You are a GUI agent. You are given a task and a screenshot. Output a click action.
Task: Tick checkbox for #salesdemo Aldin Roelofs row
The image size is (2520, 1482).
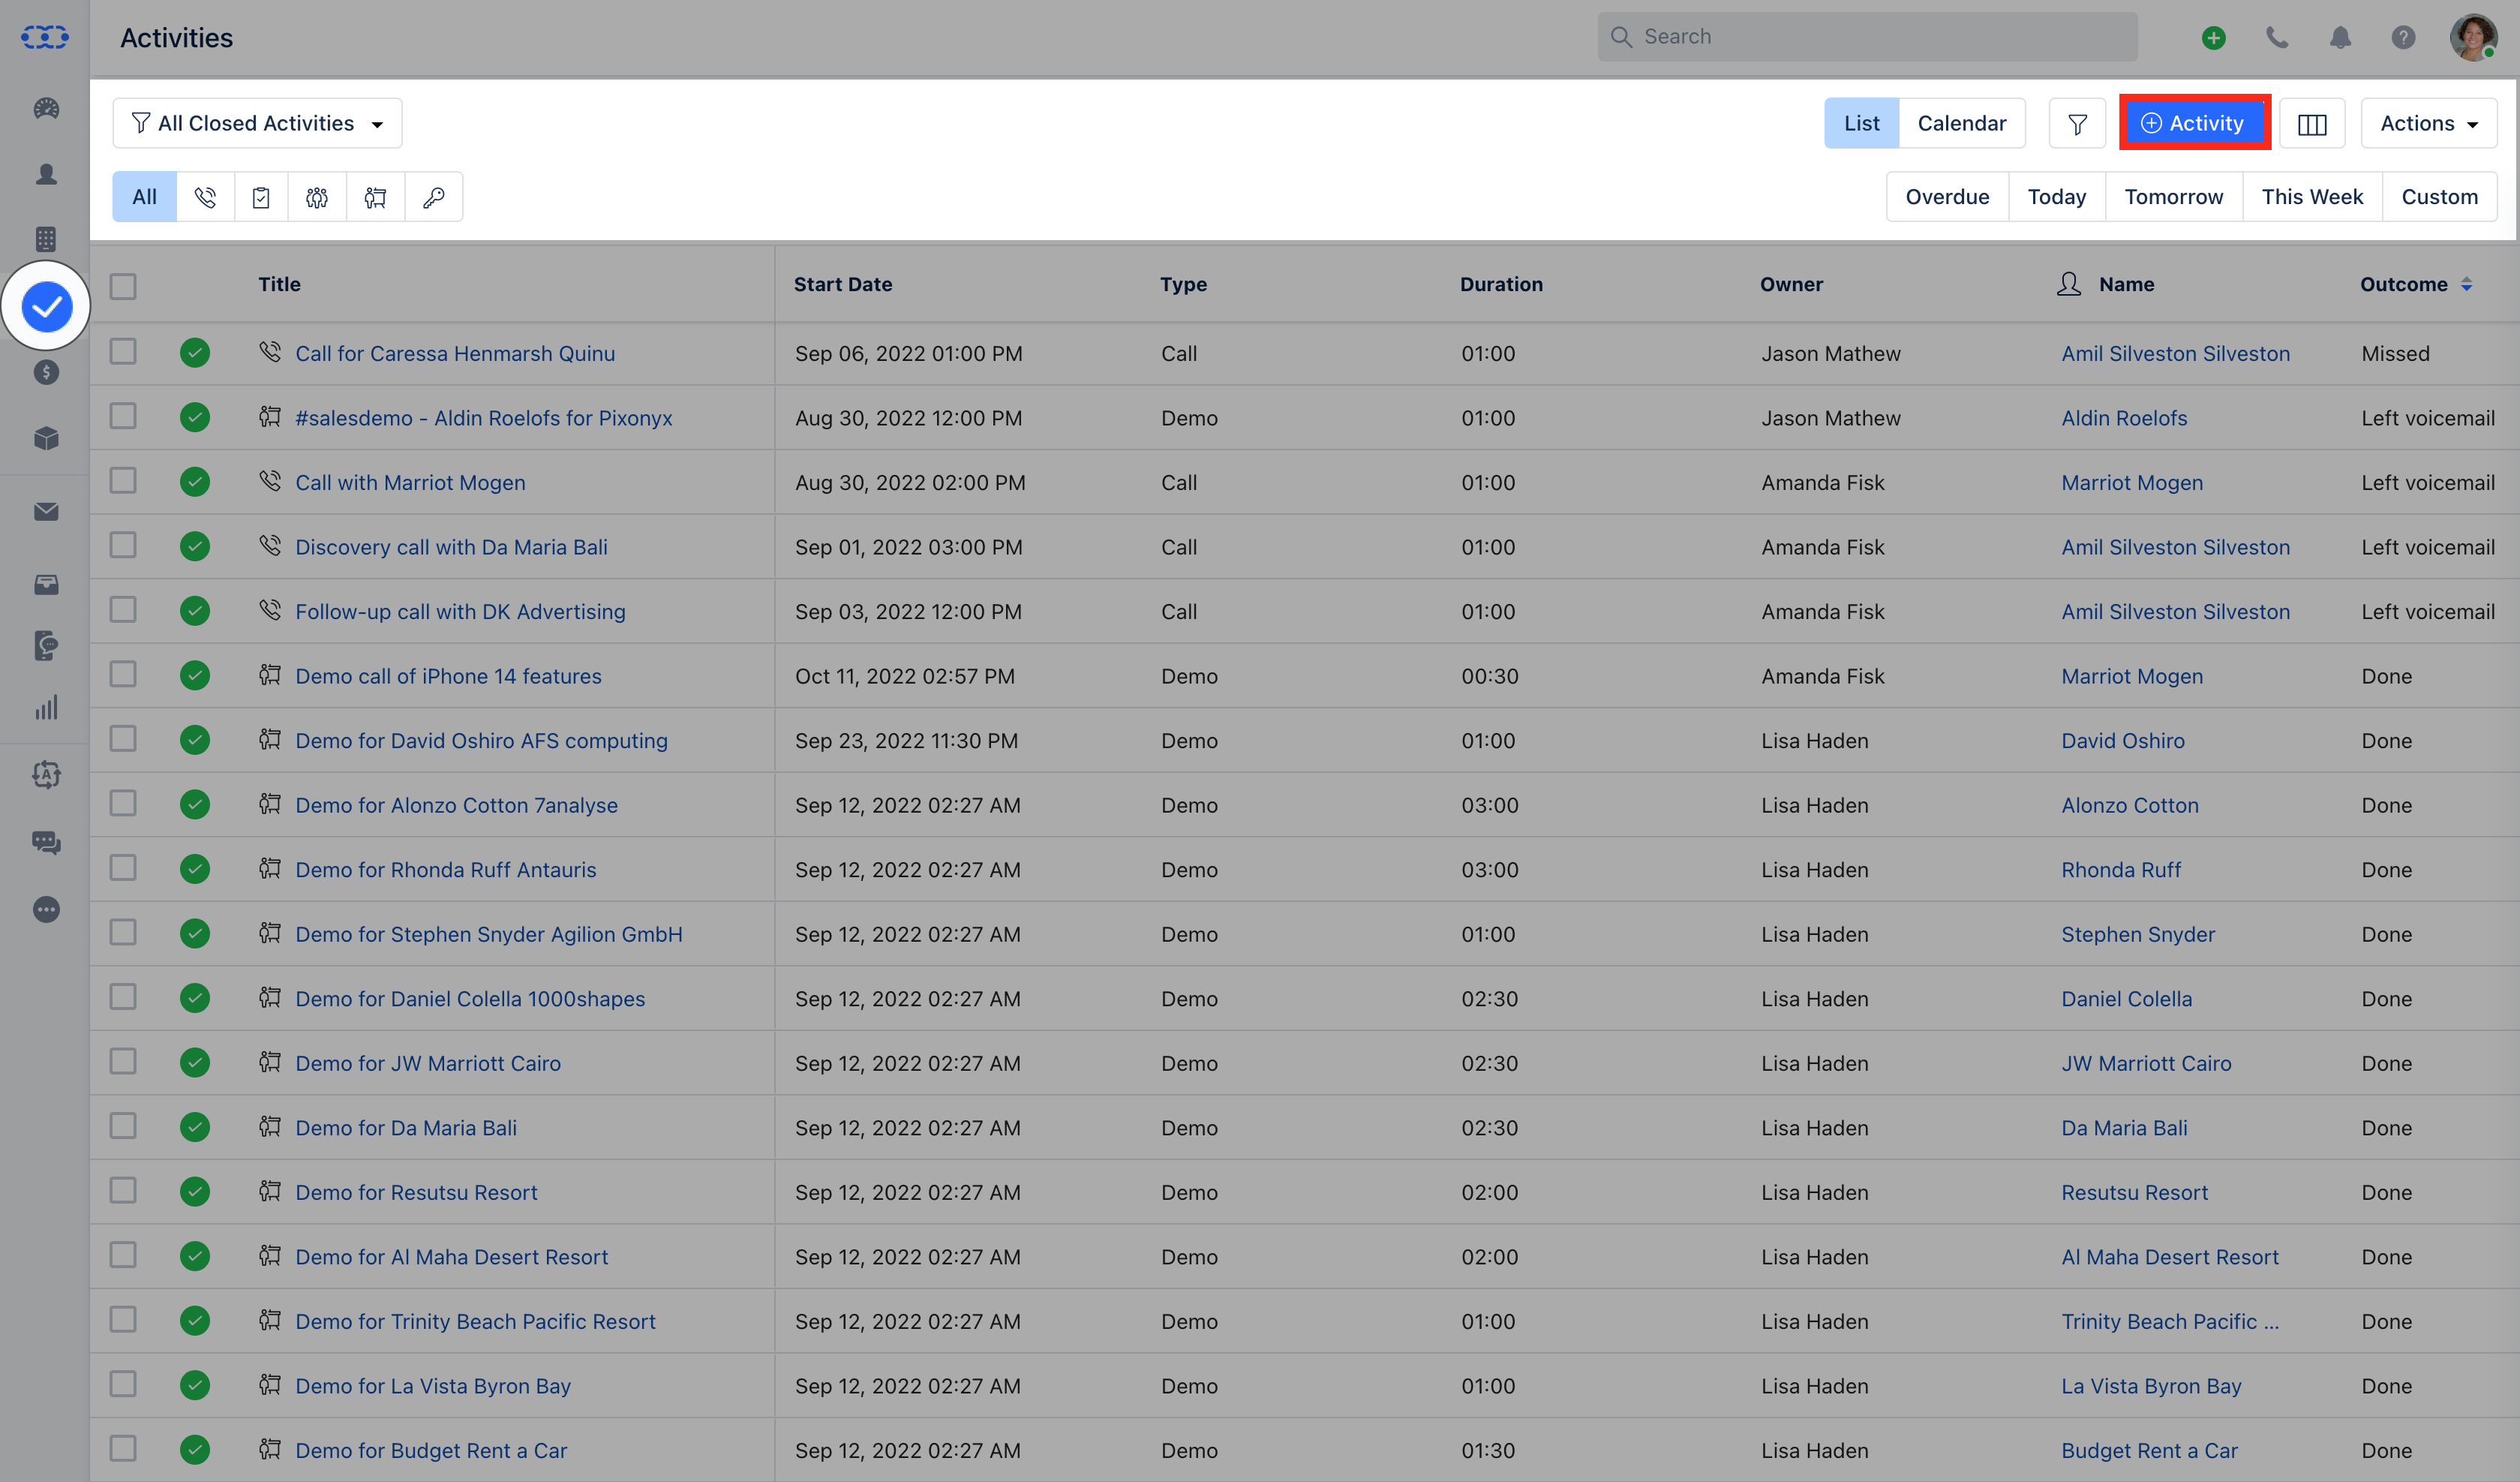[123, 416]
